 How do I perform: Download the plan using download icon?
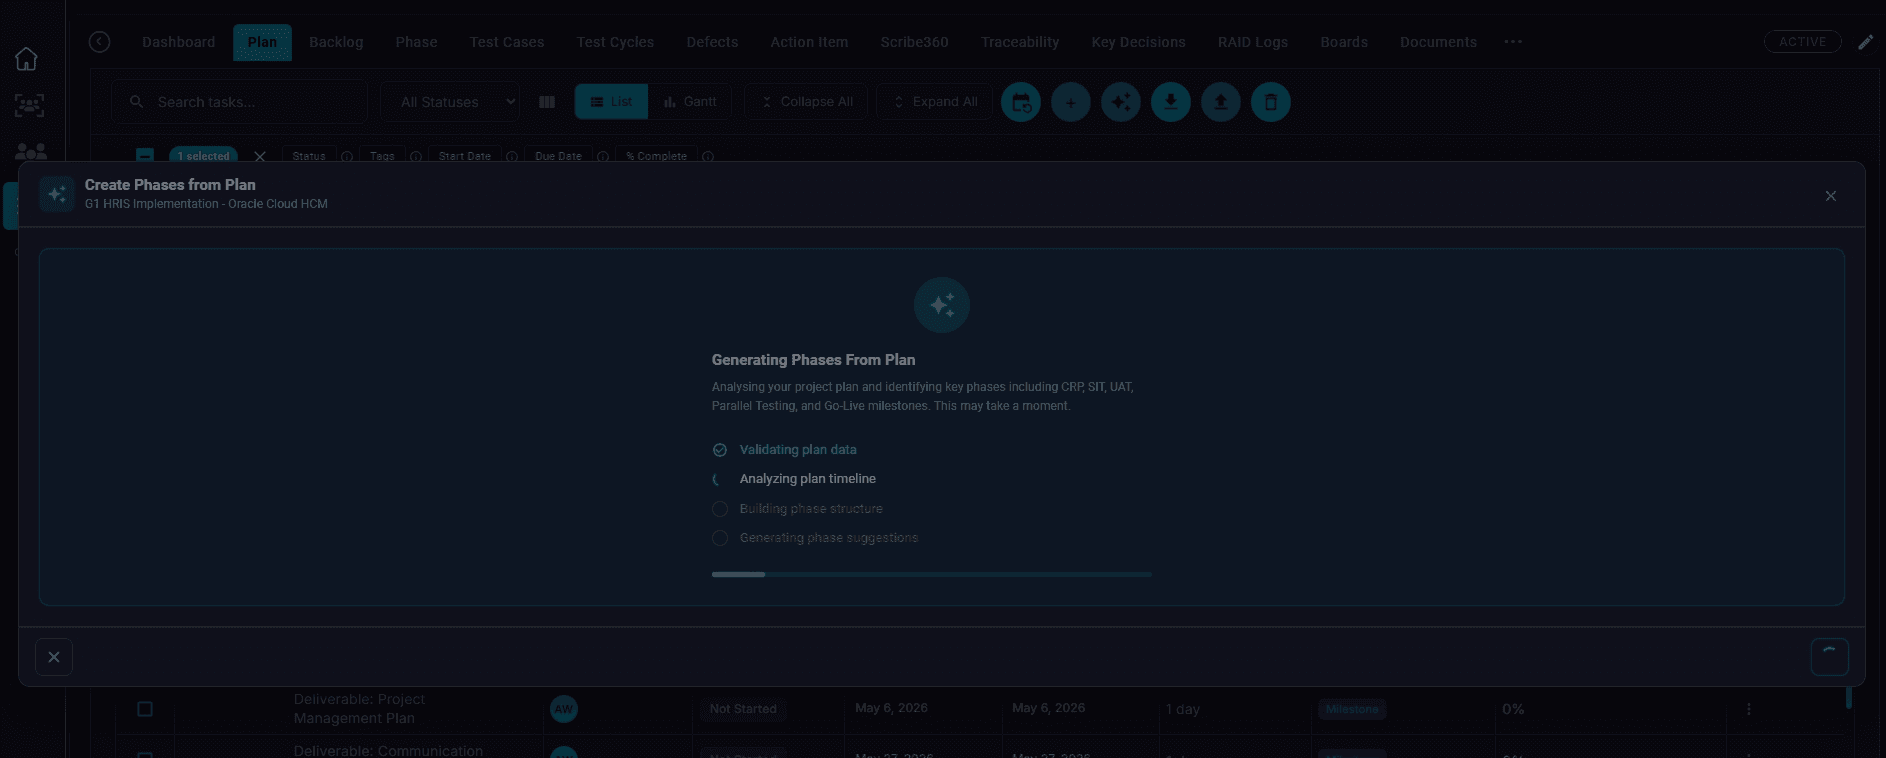(x=1171, y=102)
